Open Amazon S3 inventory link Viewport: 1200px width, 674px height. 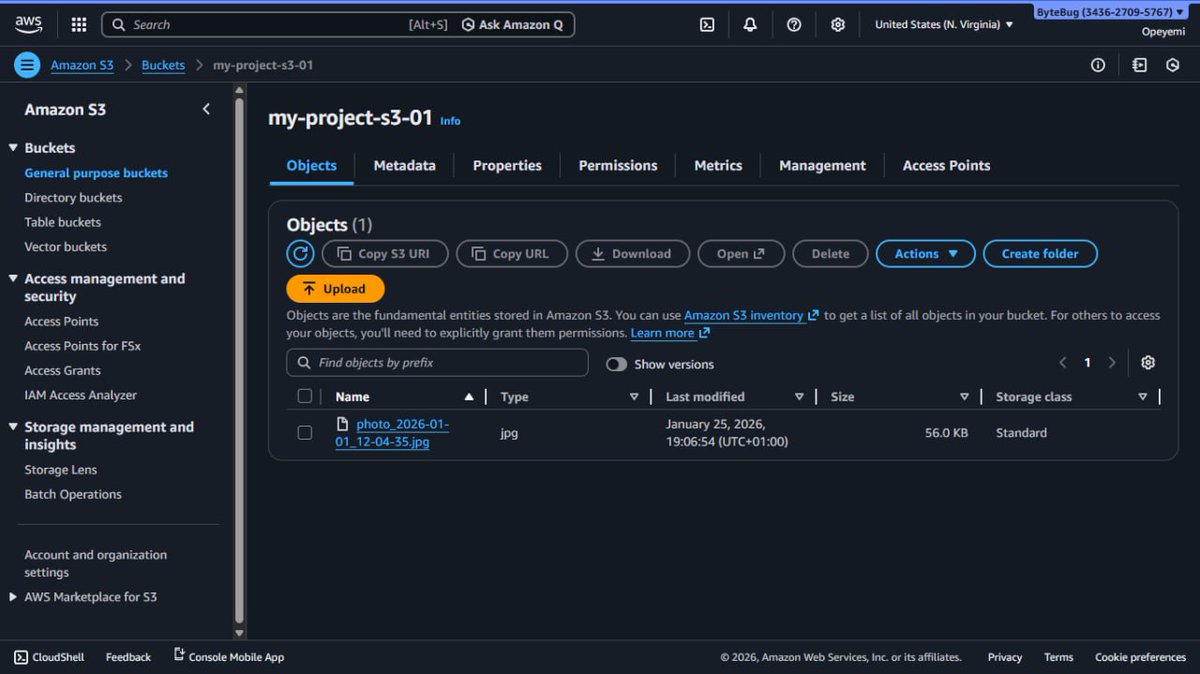751,315
